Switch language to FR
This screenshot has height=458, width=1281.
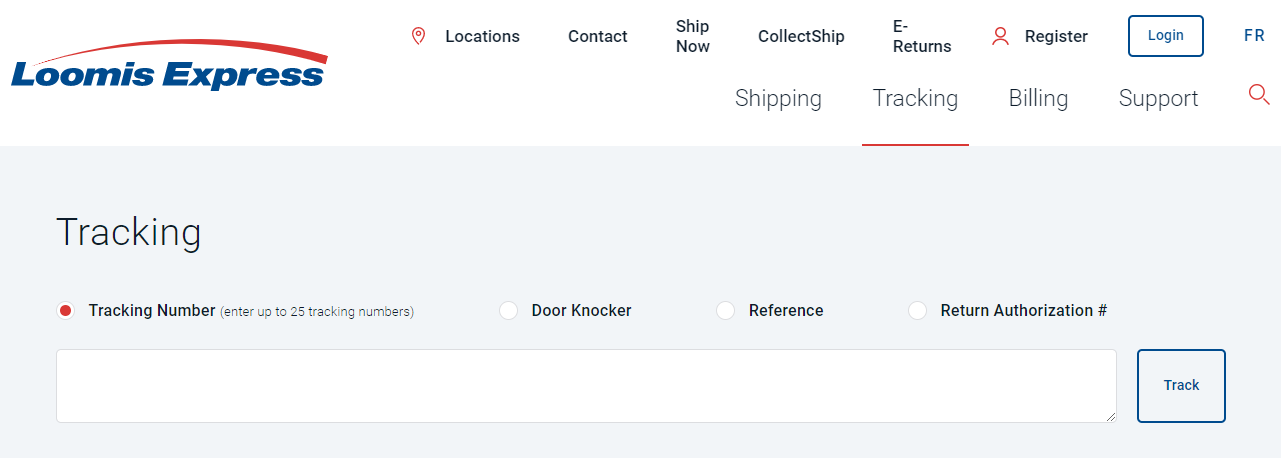click(1254, 36)
